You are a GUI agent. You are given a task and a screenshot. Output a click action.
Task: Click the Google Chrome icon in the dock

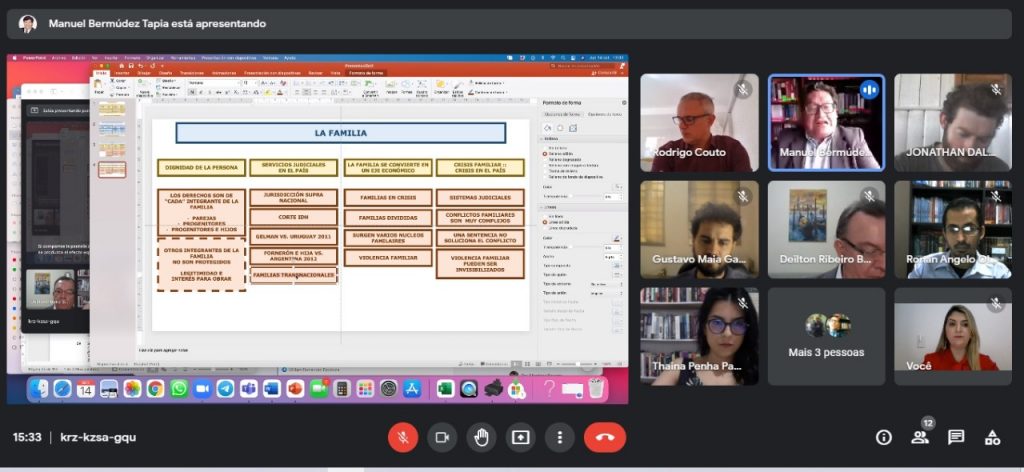click(x=155, y=389)
